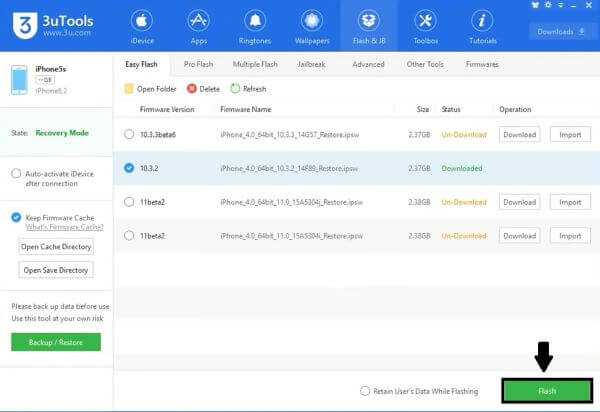Enable Retain User's Data While Flashing
Viewport: 600px width, 412px height.
click(x=365, y=391)
